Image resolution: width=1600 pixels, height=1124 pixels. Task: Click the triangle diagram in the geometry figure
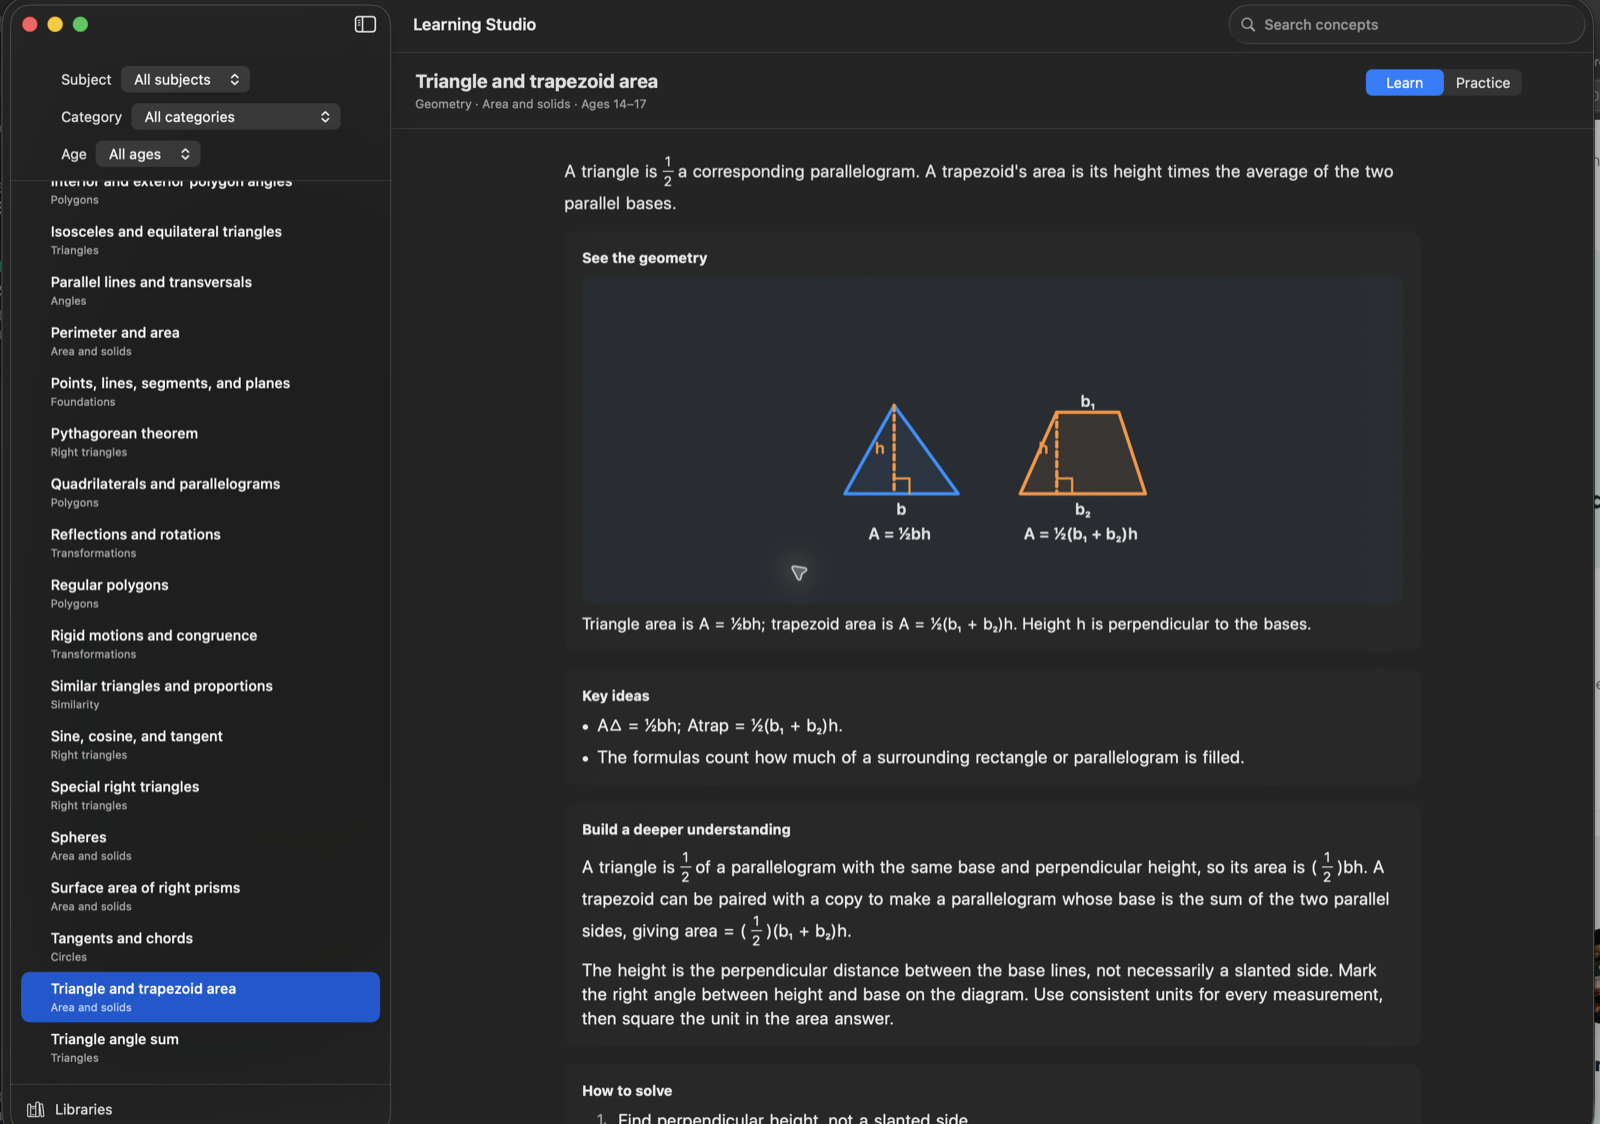point(901,450)
